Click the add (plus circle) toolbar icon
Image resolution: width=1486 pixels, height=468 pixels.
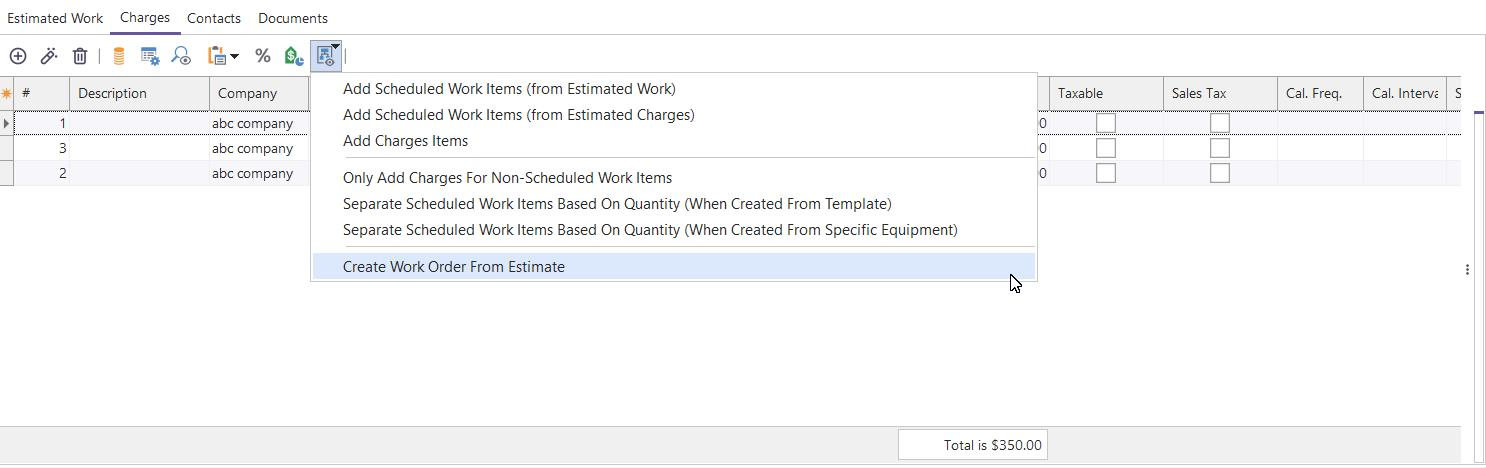click(18, 56)
